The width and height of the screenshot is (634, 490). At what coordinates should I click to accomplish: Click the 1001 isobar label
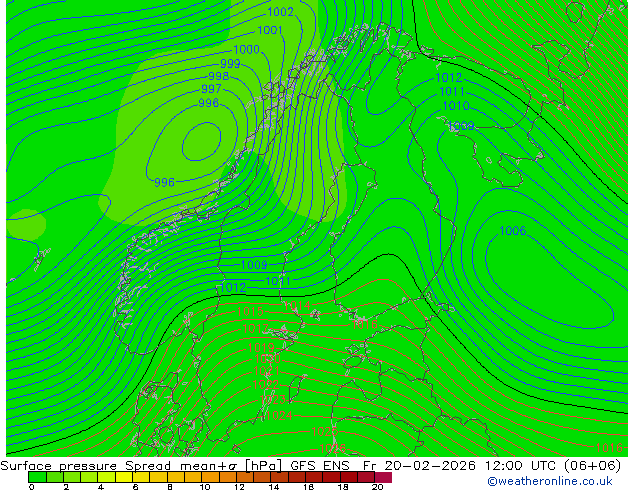click(x=270, y=30)
